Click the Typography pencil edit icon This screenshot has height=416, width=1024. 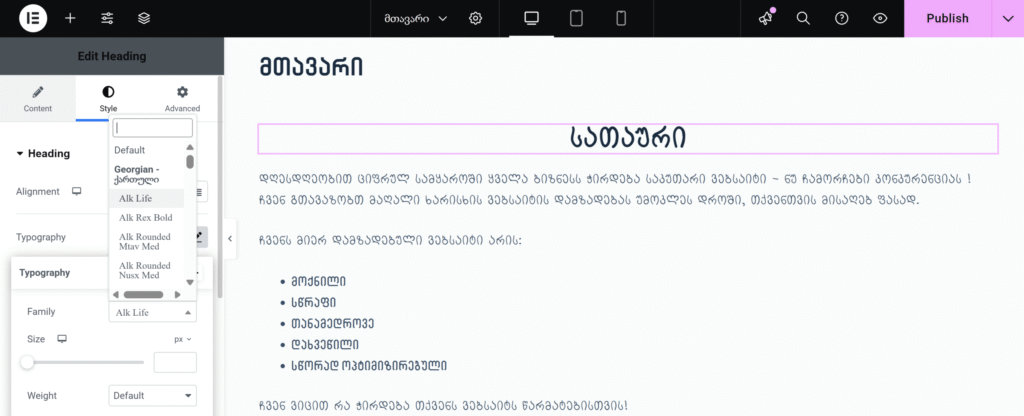pyautogui.click(x=202, y=237)
